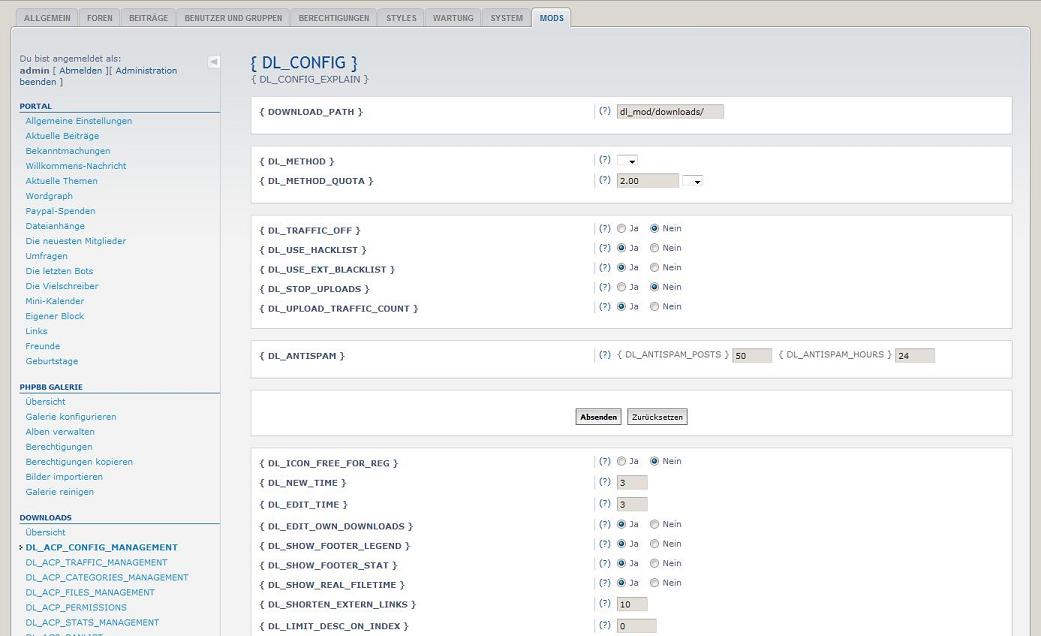This screenshot has height=636, width=1041.
Task: Collapse the sidebar with the arrow icon
Action: click(x=214, y=62)
